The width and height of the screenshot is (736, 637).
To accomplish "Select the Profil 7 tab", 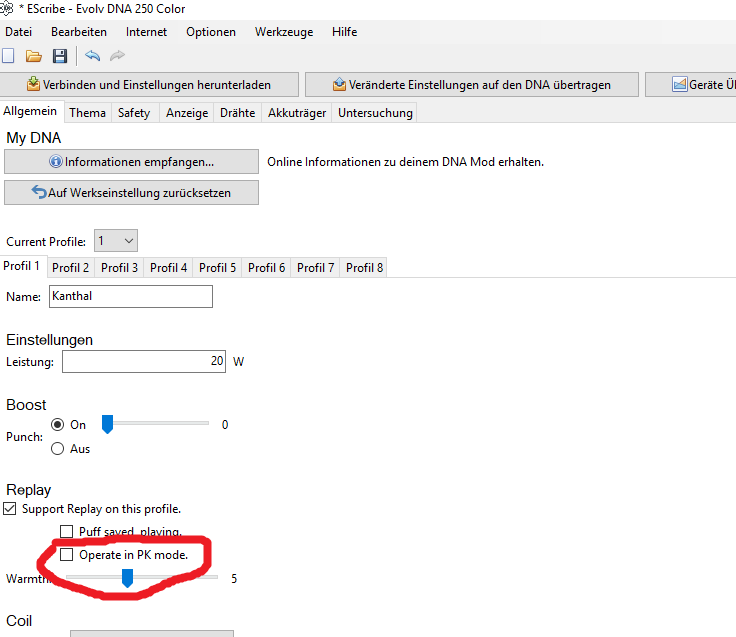I will tap(315, 268).
